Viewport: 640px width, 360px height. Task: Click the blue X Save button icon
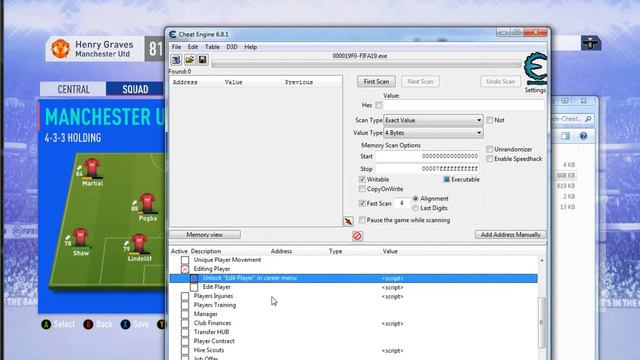125,324
